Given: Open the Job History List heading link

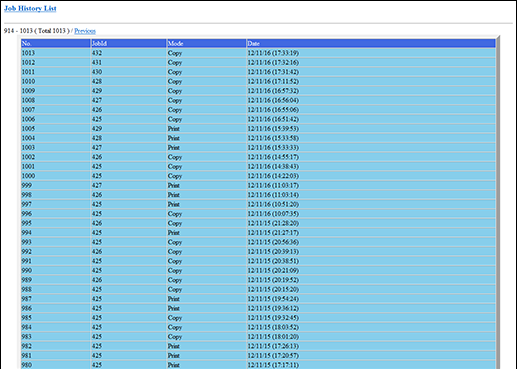Looking at the screenshot, I should [x=30, y=8].
